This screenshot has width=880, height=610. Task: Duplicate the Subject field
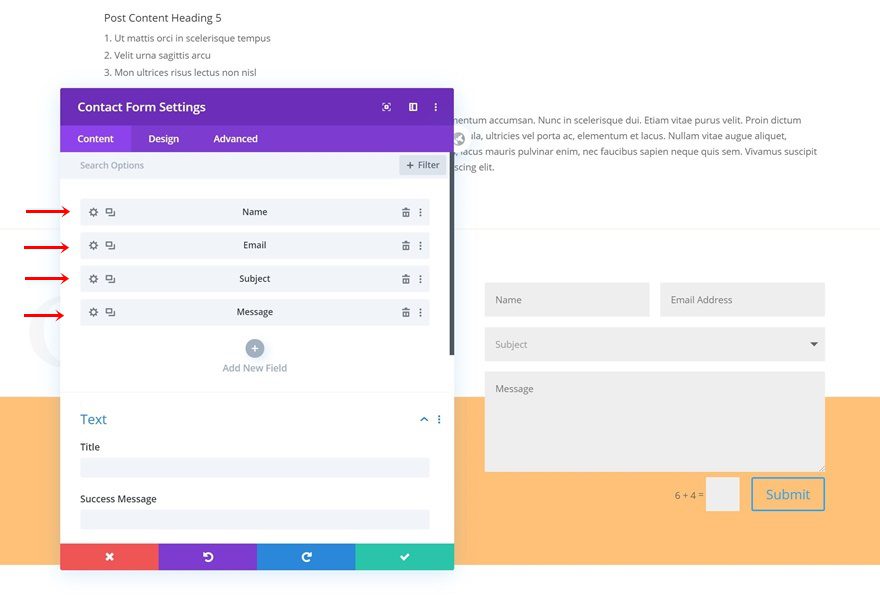pos(110,278)
